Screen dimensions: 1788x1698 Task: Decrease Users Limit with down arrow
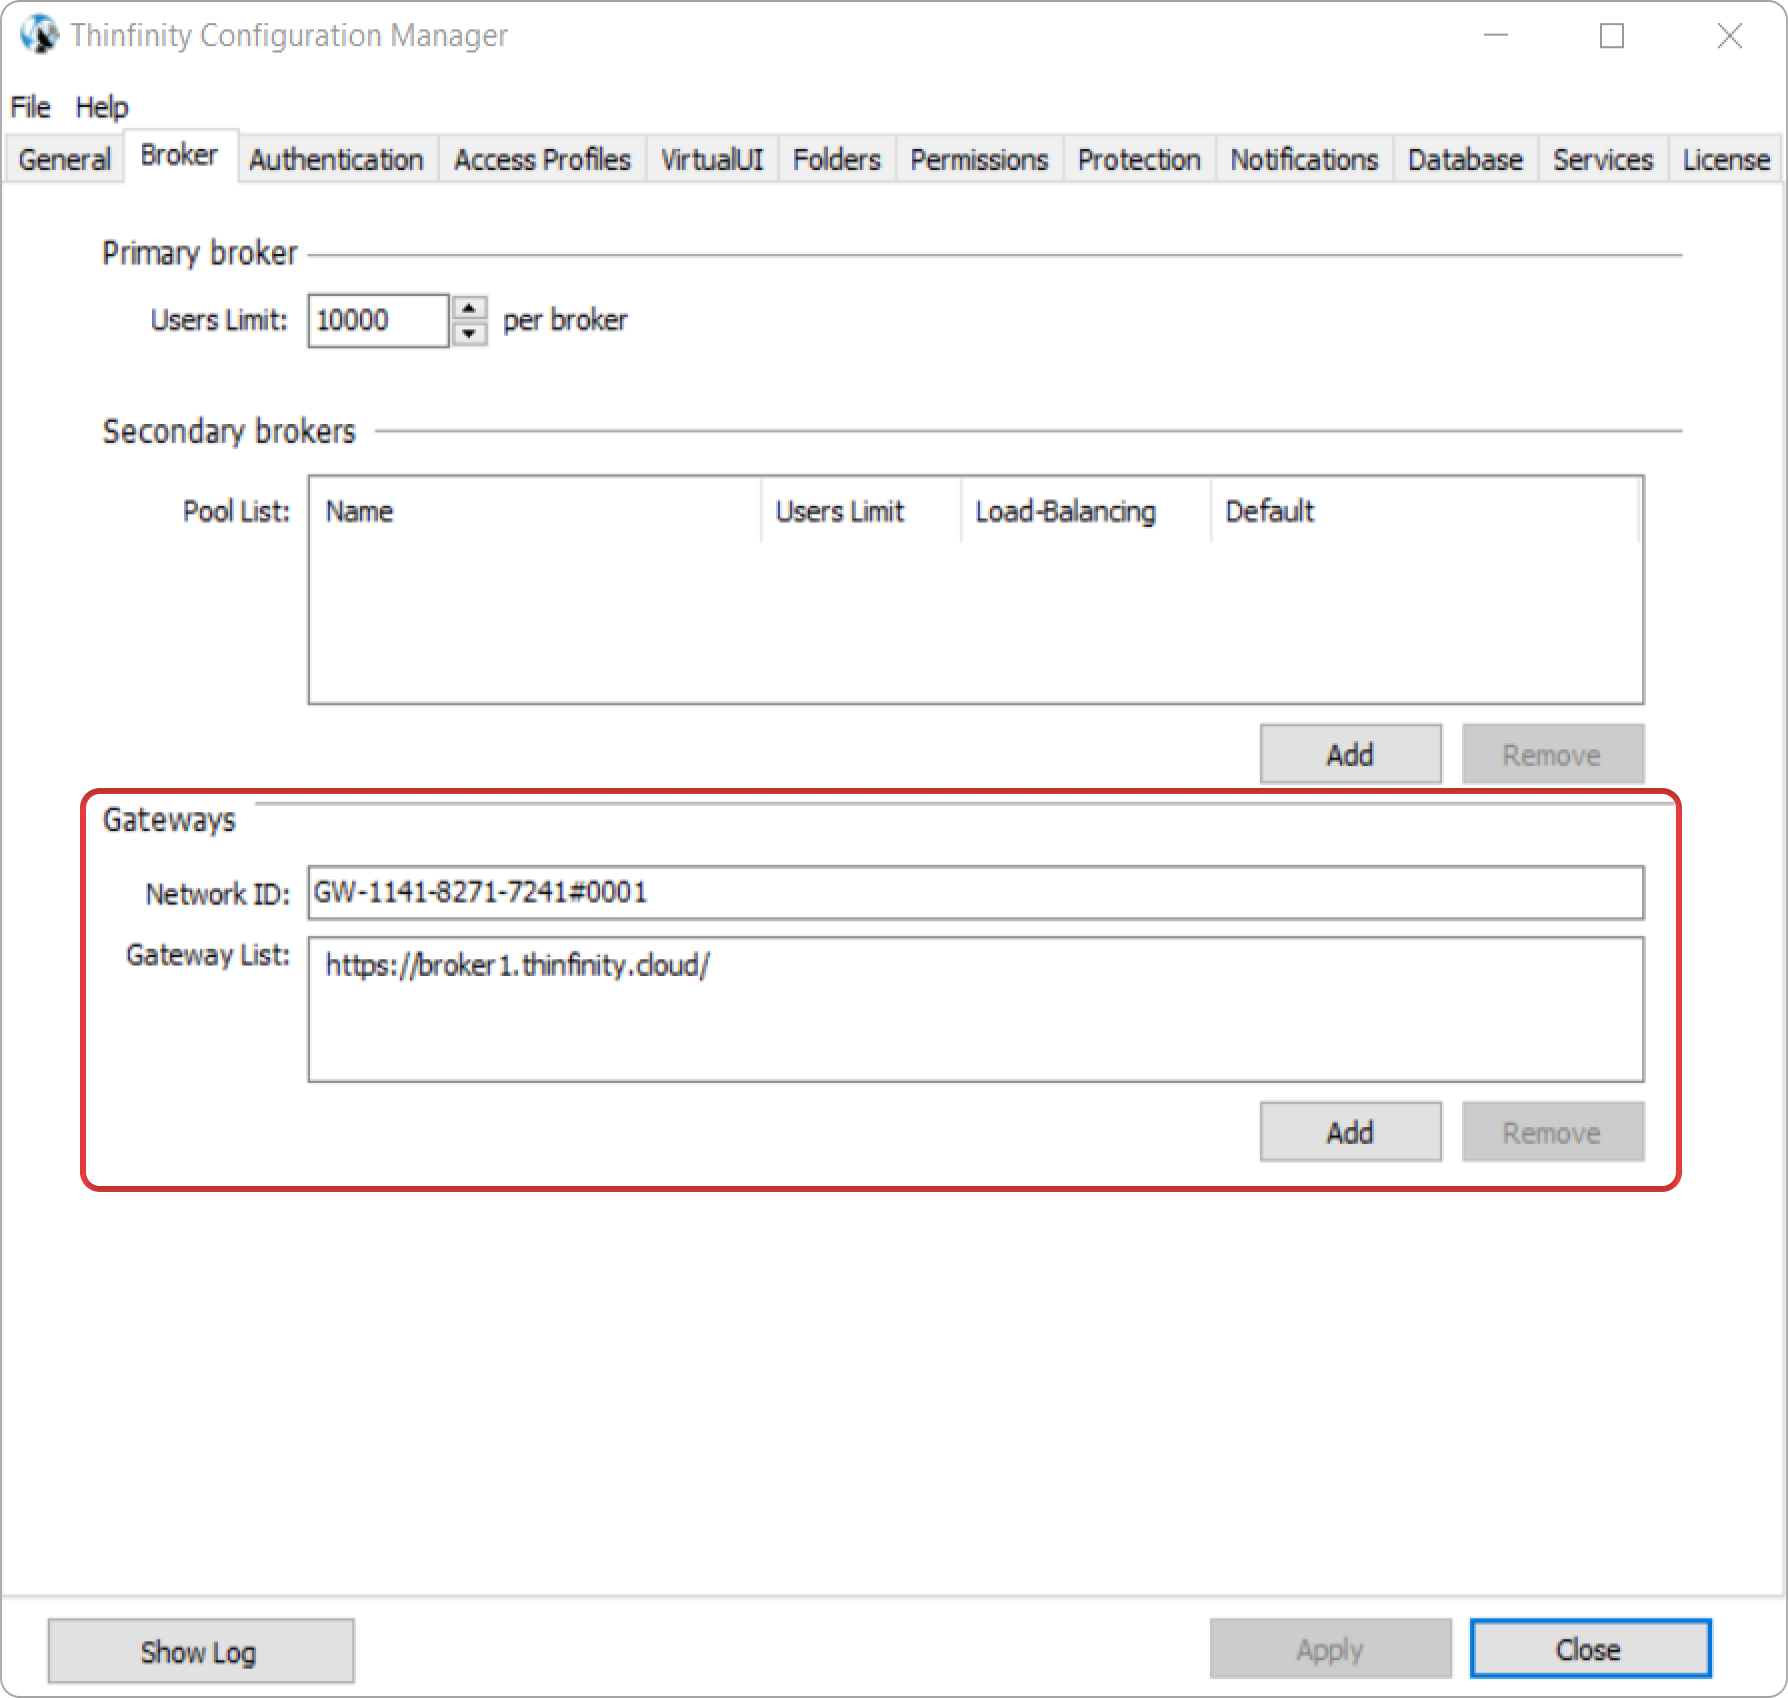pyautogui.click(x=469, y=333)
